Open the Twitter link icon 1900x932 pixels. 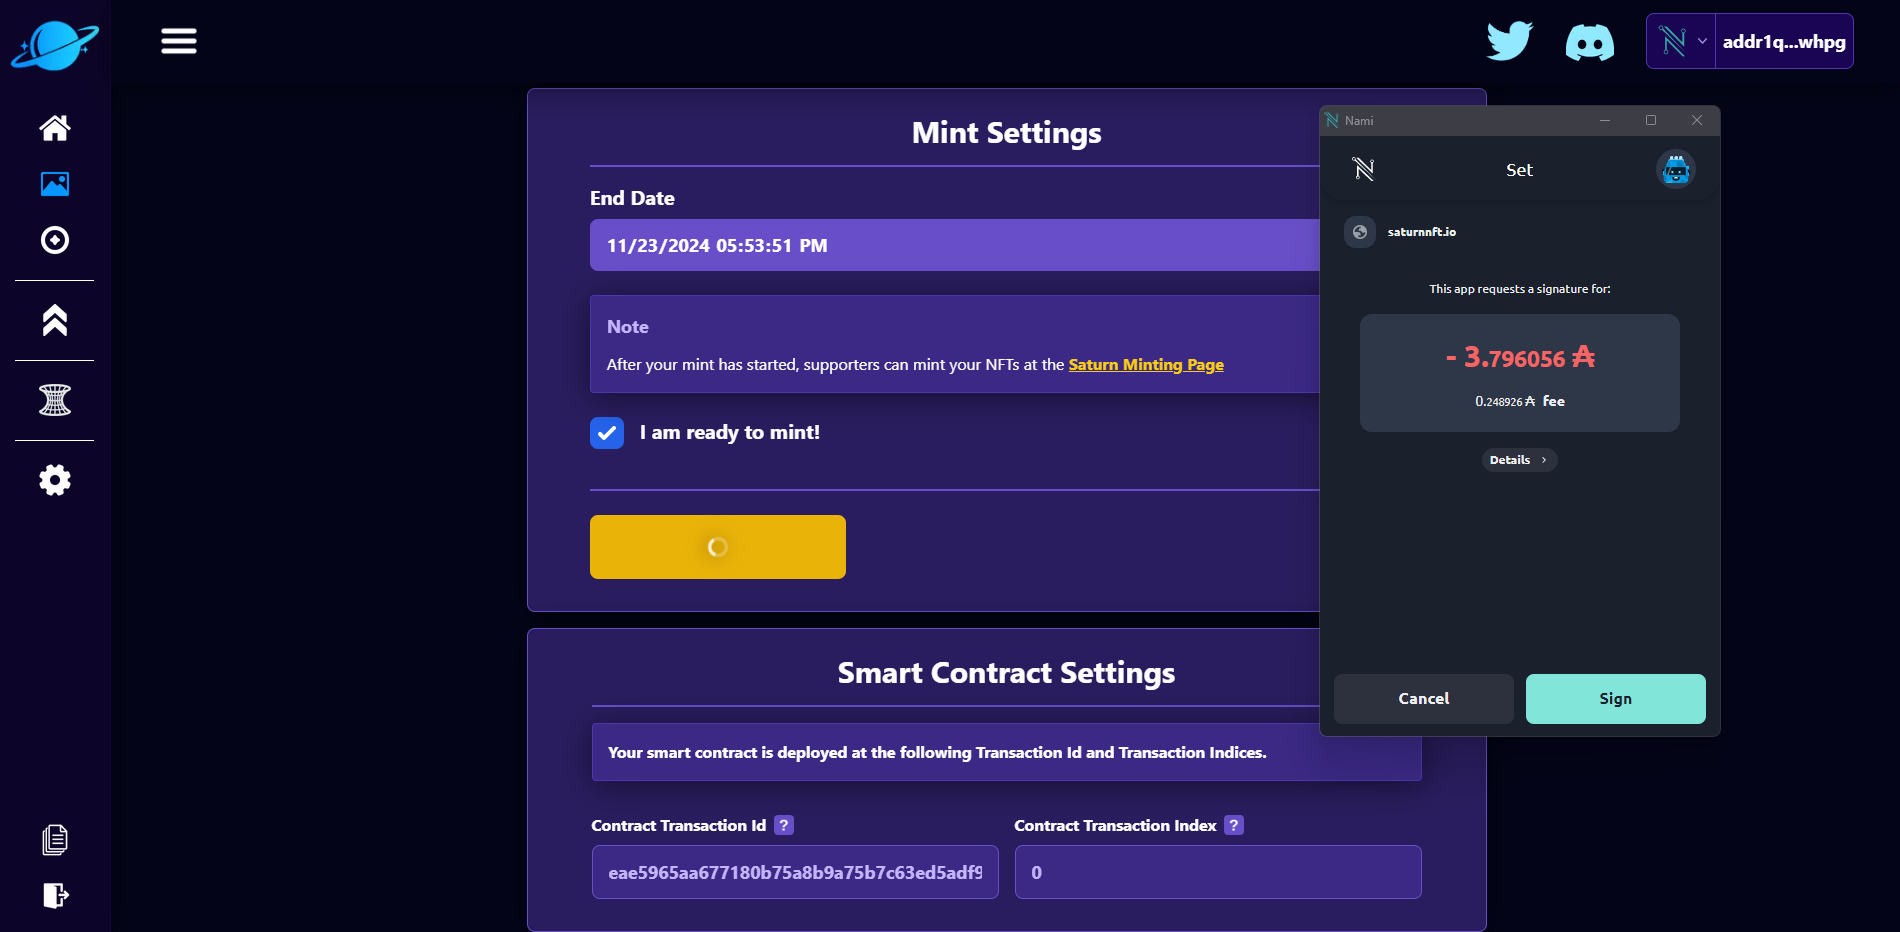[x=1510, y=41]
